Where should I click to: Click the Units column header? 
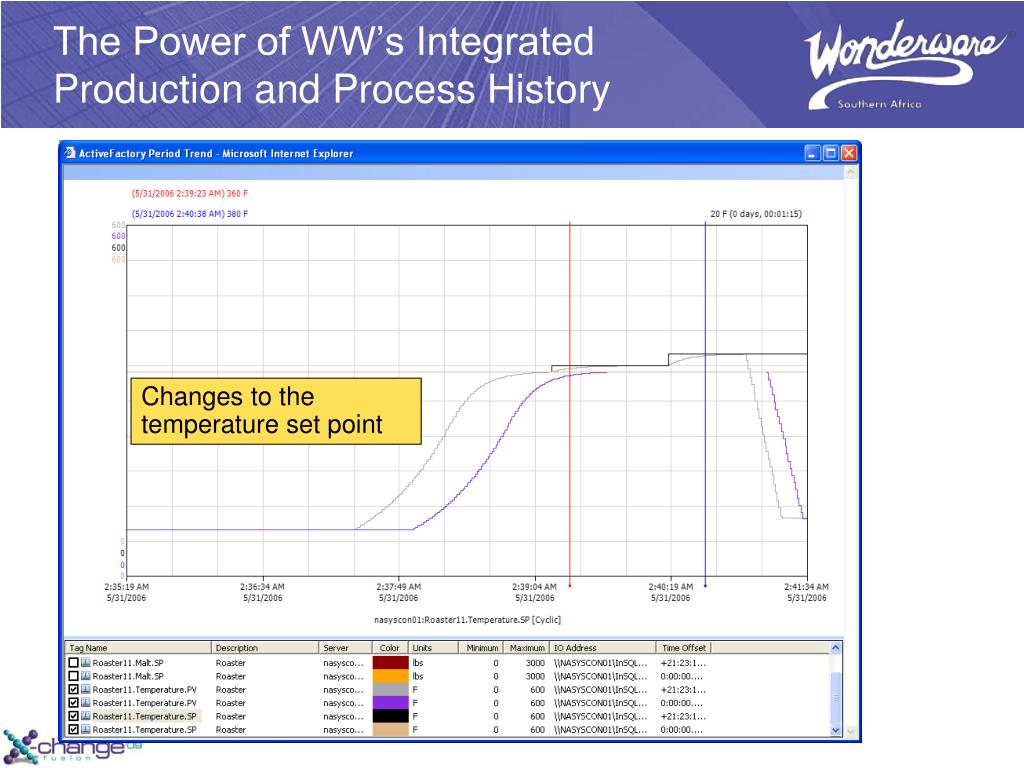pos(433,648)
